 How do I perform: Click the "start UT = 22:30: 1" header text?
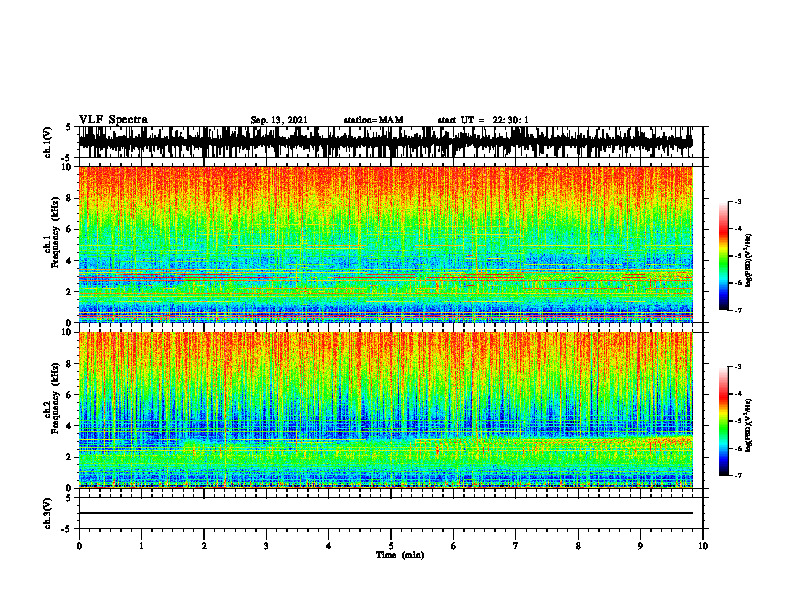click(x=483, y=120)
